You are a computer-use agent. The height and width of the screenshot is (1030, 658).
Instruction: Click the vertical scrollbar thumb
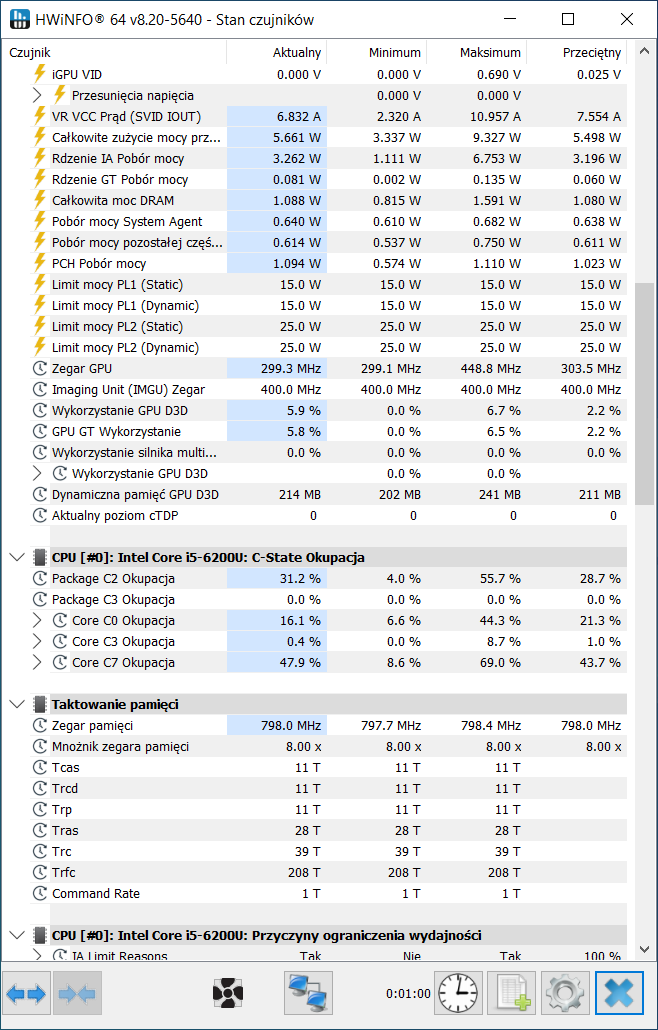tap(646, 393)
